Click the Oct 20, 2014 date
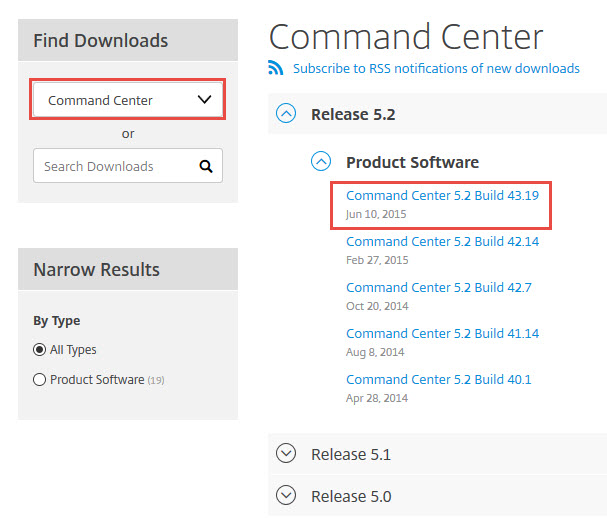This screenshot has width=607, height=518. click(x=377, y=306)
